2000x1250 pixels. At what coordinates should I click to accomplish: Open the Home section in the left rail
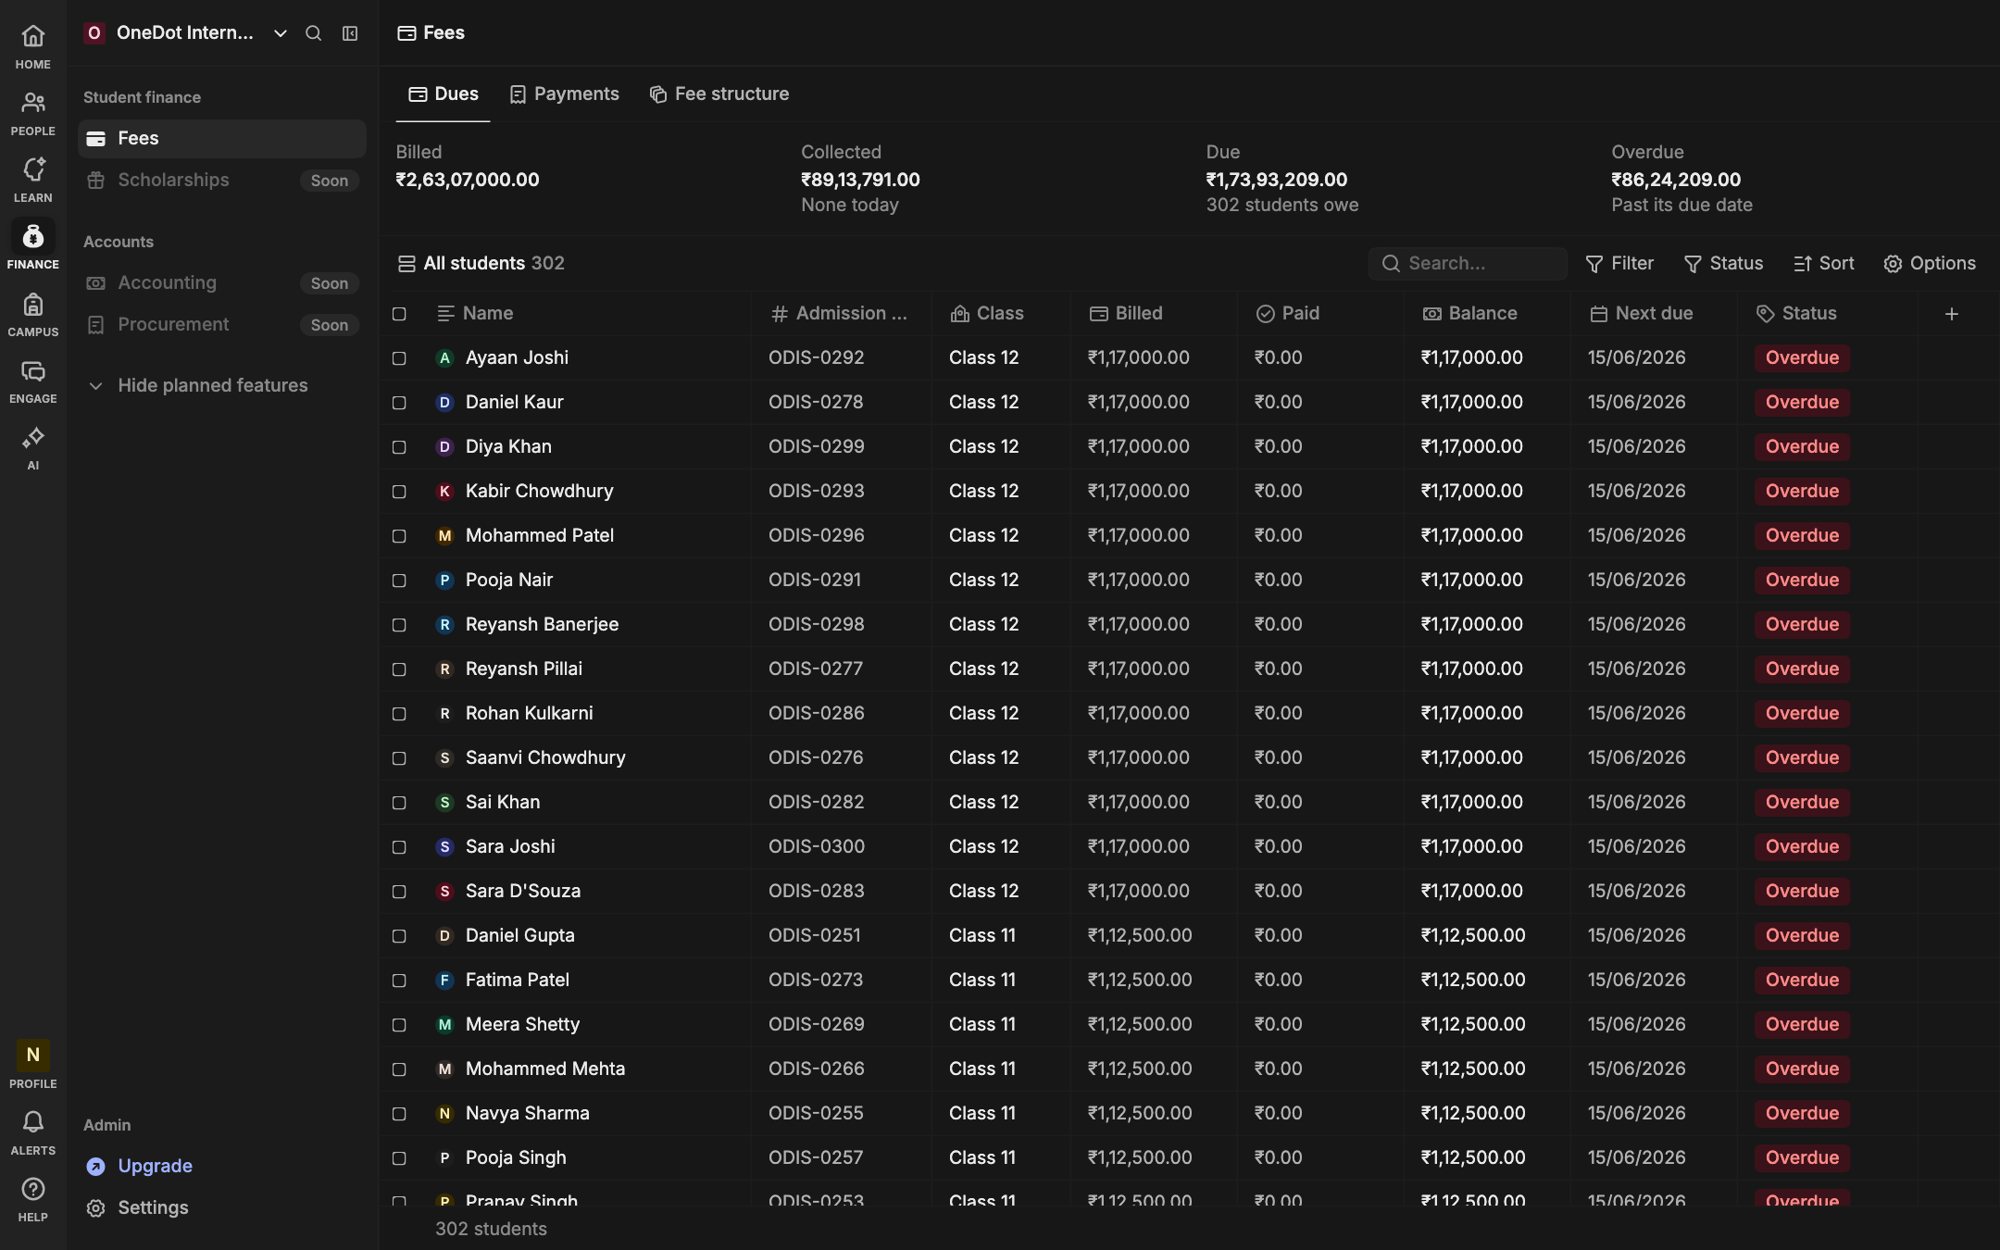click(33, 46)
